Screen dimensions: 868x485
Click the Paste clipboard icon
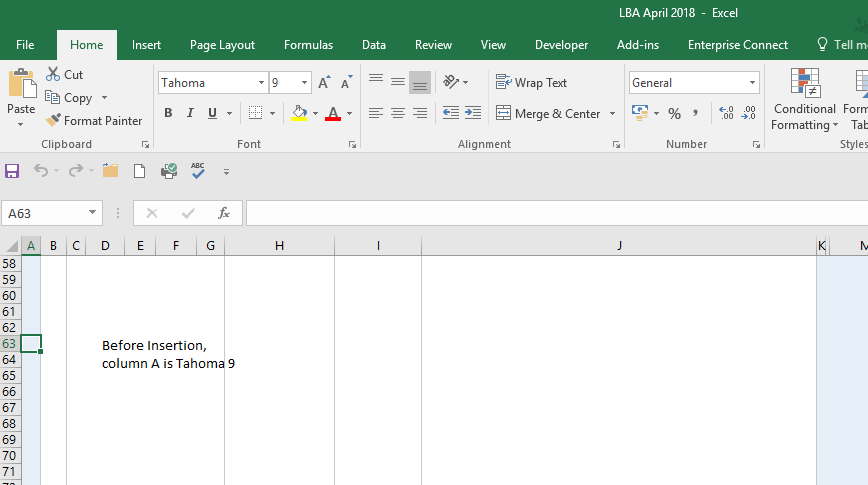(22, 84)
